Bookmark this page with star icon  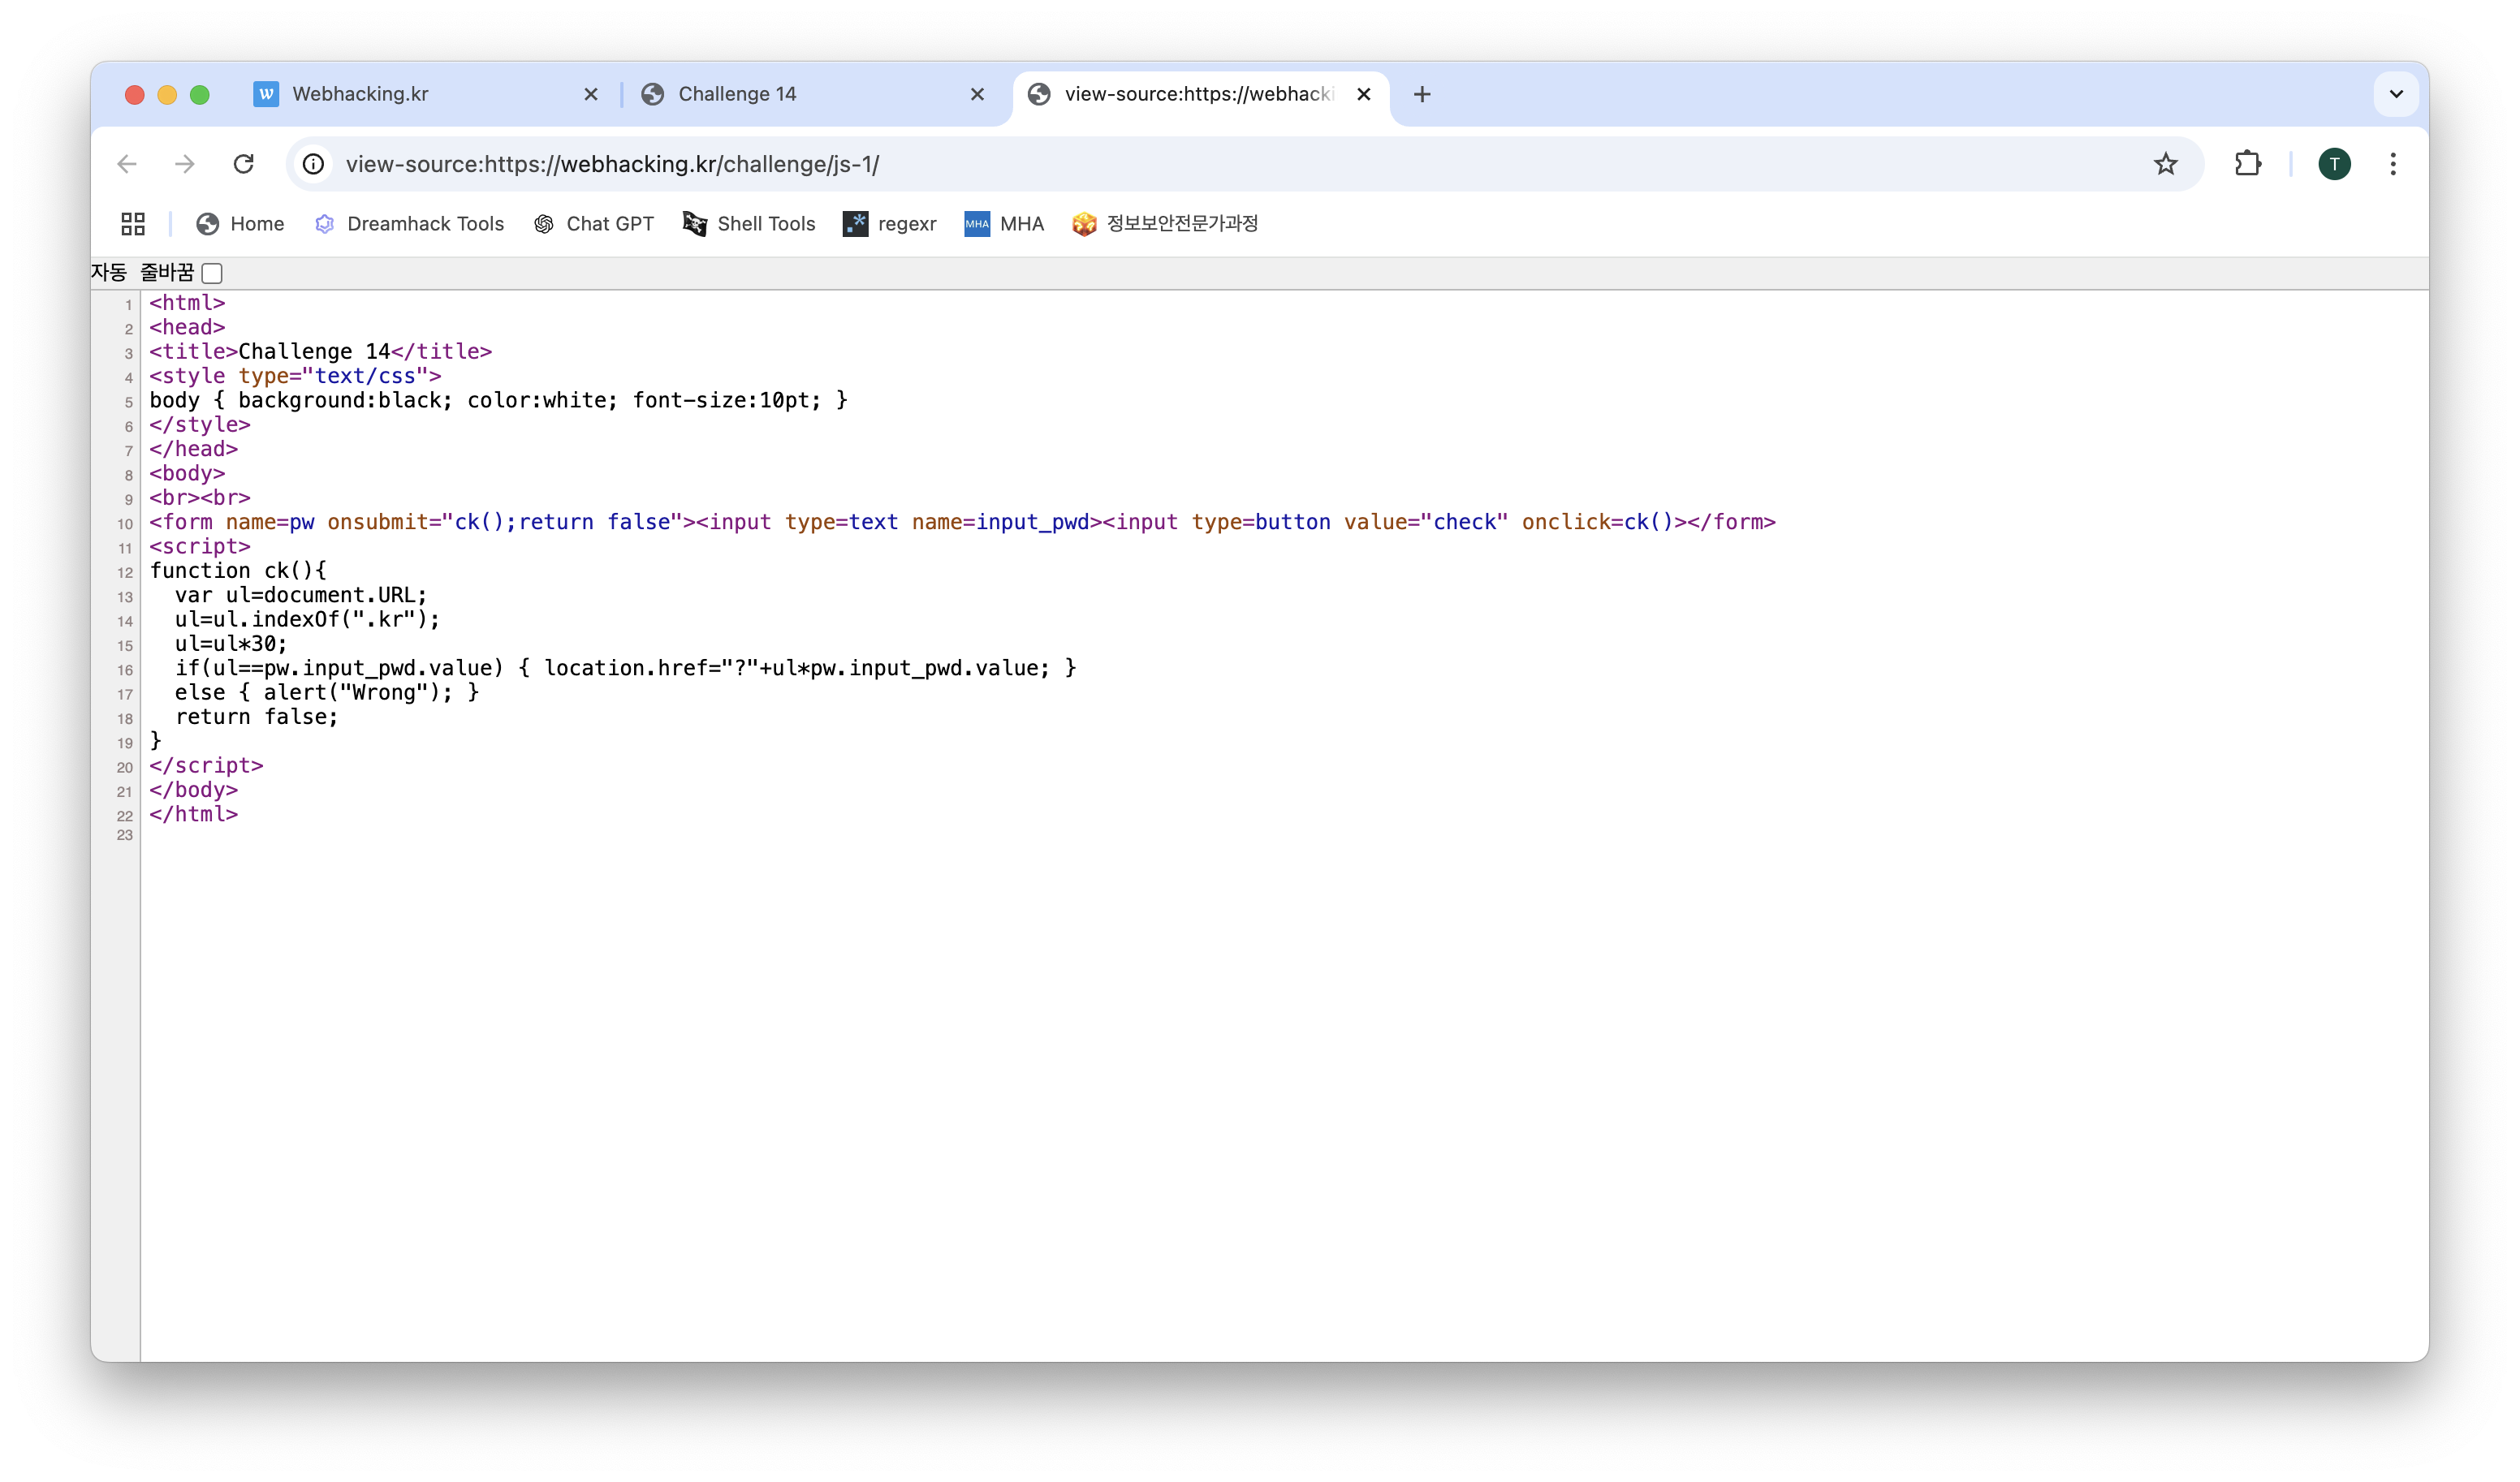[2165, 164]
